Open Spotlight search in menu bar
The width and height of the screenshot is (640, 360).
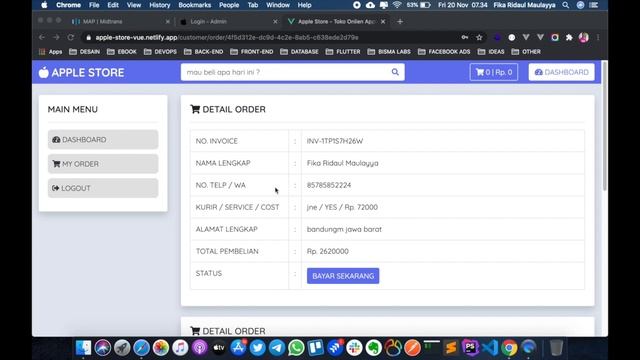(565, 5)
